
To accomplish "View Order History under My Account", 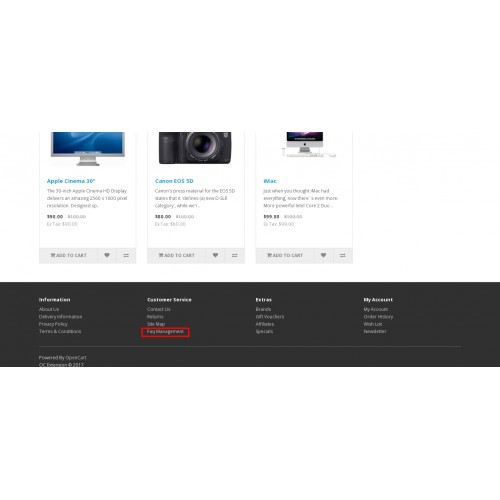I will coord(378,317).
